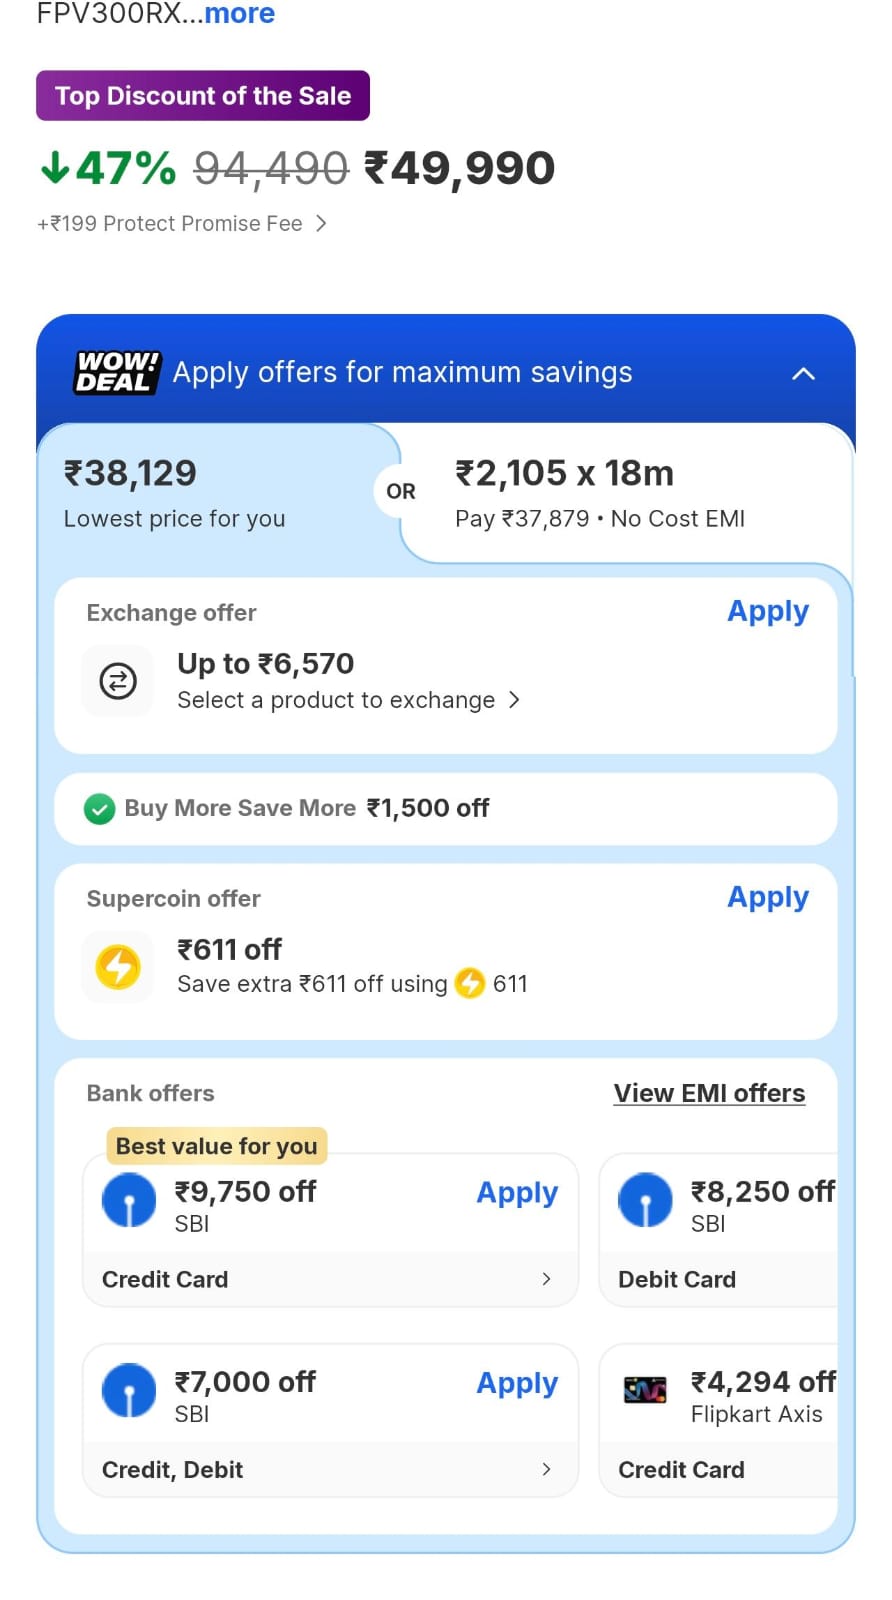The image size is (892, 1600).
Task: Collapse the maximum savings offers panel
Action: pos(803,374)
